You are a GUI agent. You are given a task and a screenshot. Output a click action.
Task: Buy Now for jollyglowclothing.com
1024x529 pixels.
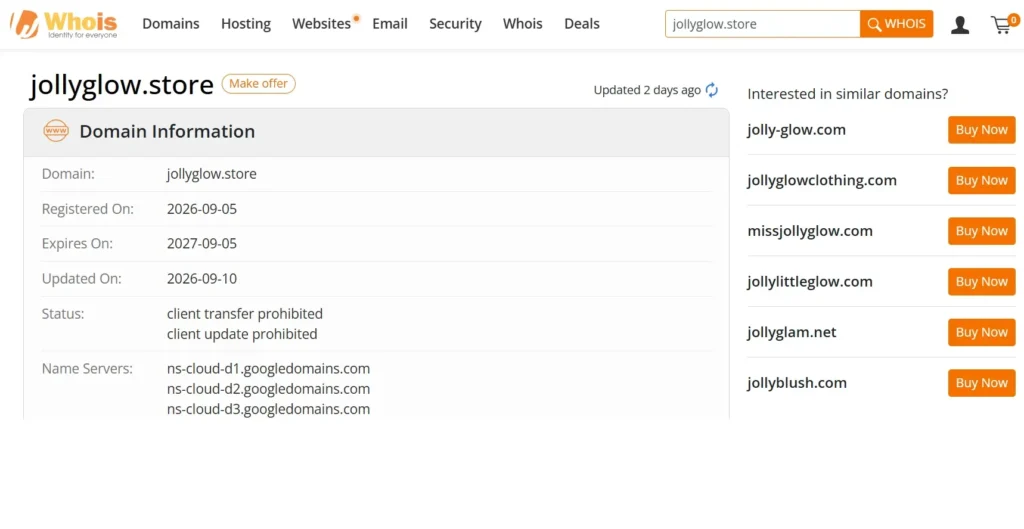982,180
